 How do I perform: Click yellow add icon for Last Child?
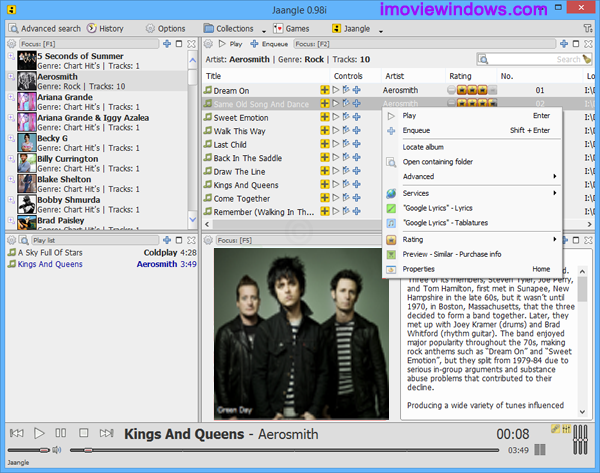click(x=324, y=144)
